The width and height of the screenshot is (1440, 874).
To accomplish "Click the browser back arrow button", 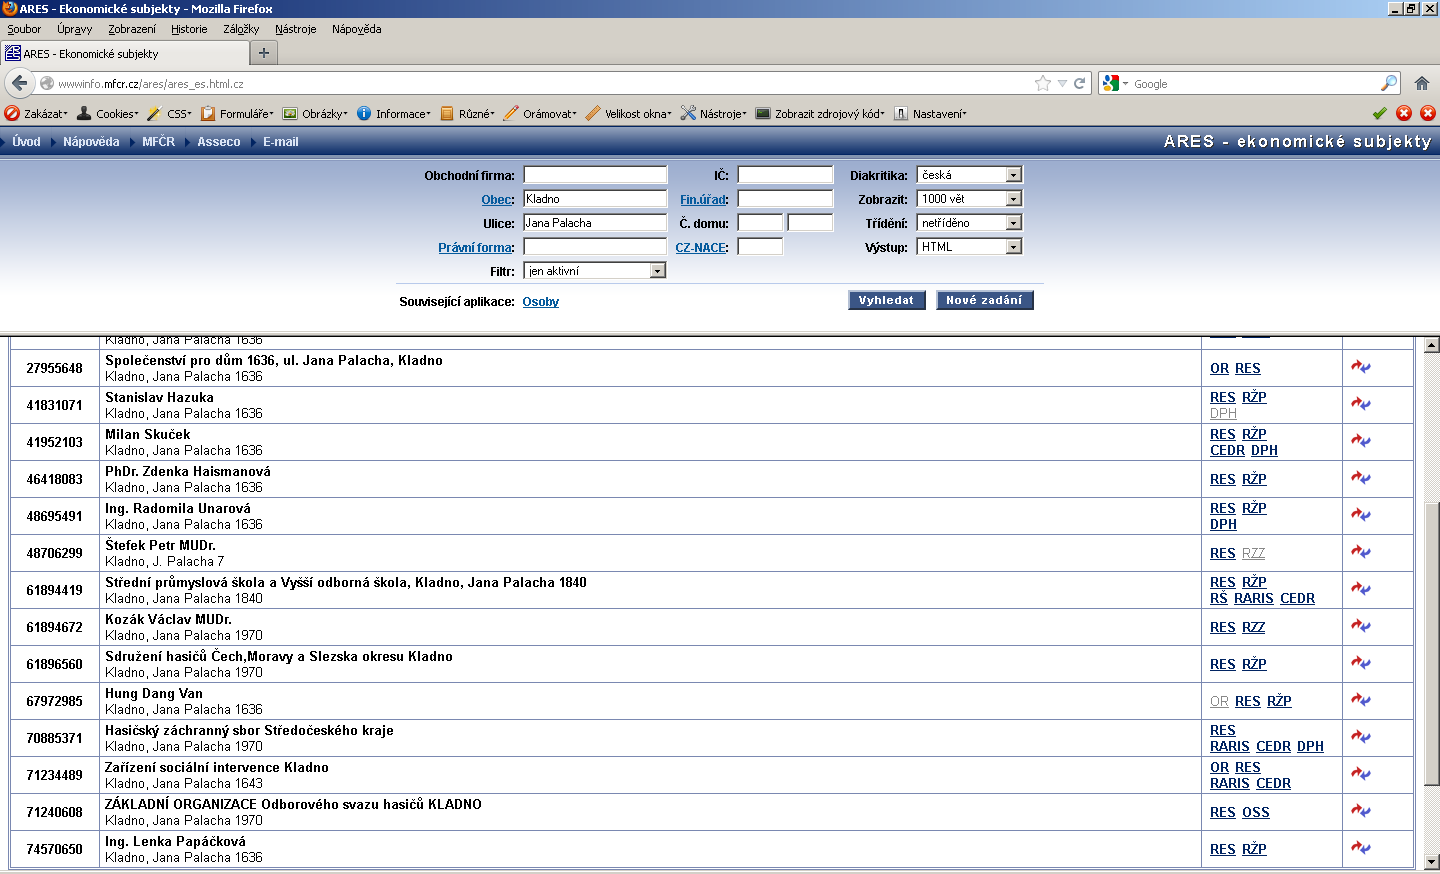I will [x=20, y=83].
